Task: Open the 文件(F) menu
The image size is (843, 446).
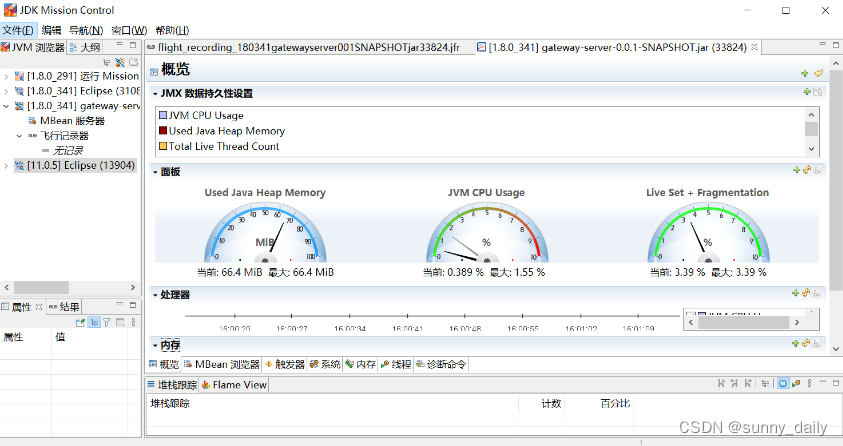Action: click(18, 30)
